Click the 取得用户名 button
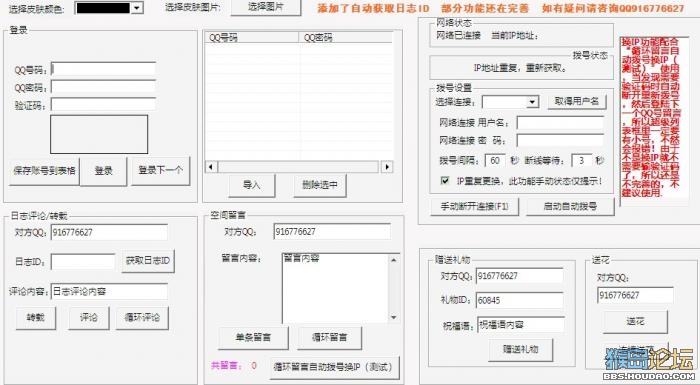This screenshot has height=385, width=700. (577, 101)
